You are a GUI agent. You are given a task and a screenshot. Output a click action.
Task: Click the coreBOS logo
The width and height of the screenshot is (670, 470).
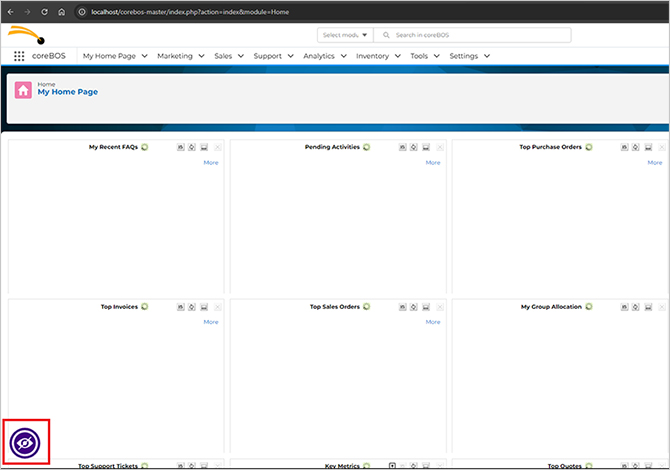coord(28,36)
